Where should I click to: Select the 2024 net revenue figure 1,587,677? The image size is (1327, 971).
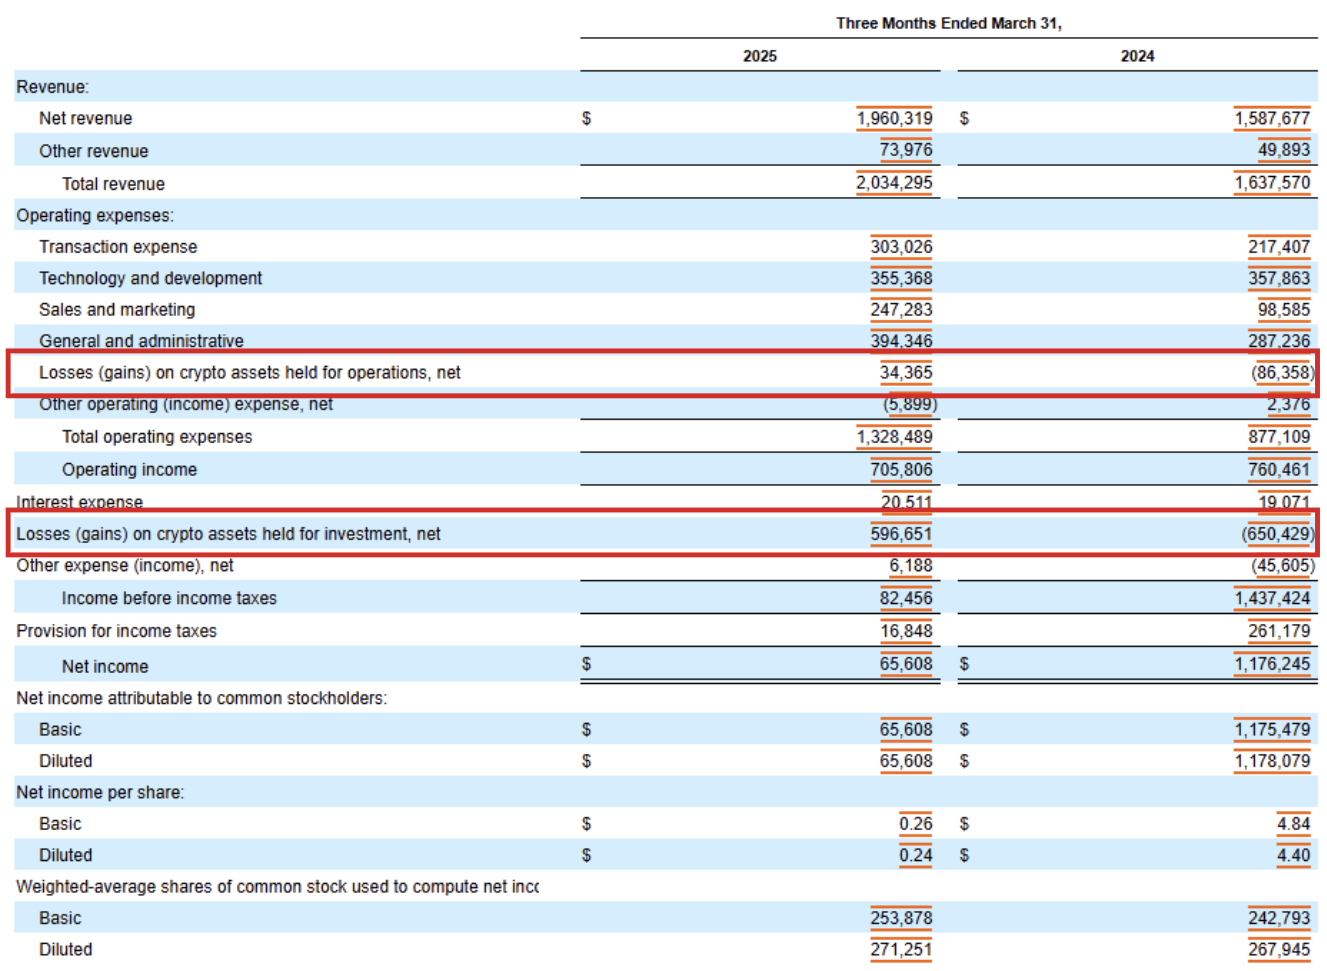pos(1271,118)
